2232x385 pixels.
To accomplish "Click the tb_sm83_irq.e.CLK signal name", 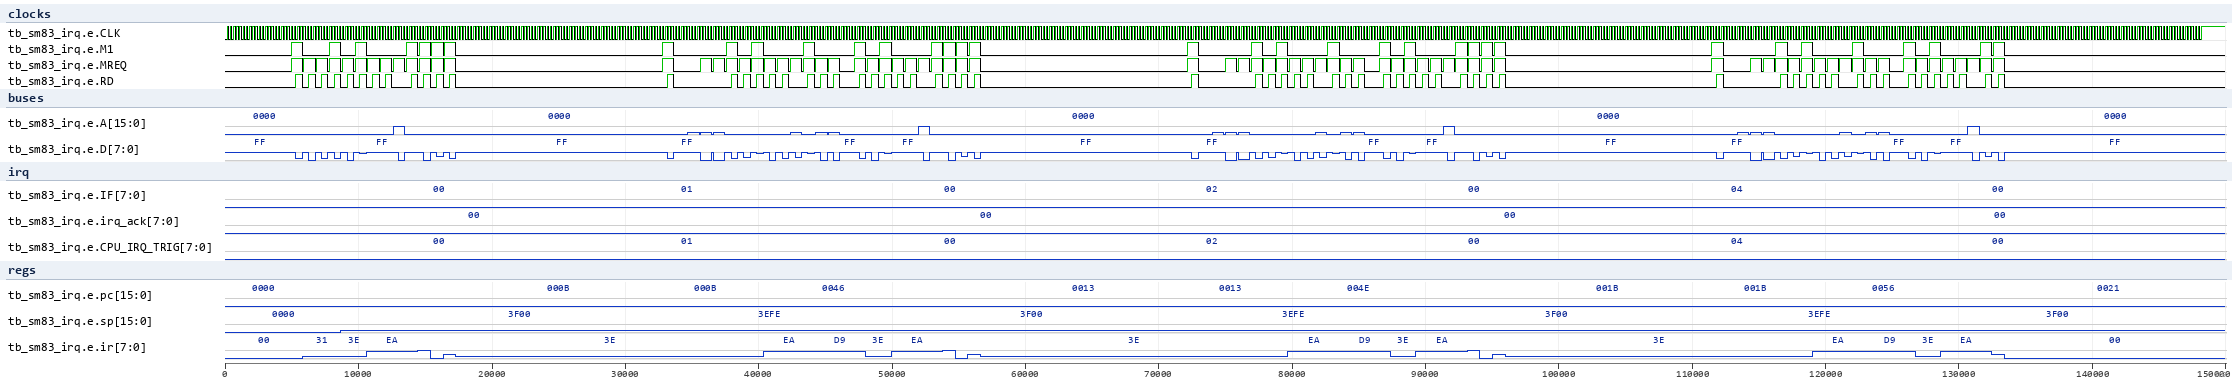I will pyautogui.click(x=64, y=33).
